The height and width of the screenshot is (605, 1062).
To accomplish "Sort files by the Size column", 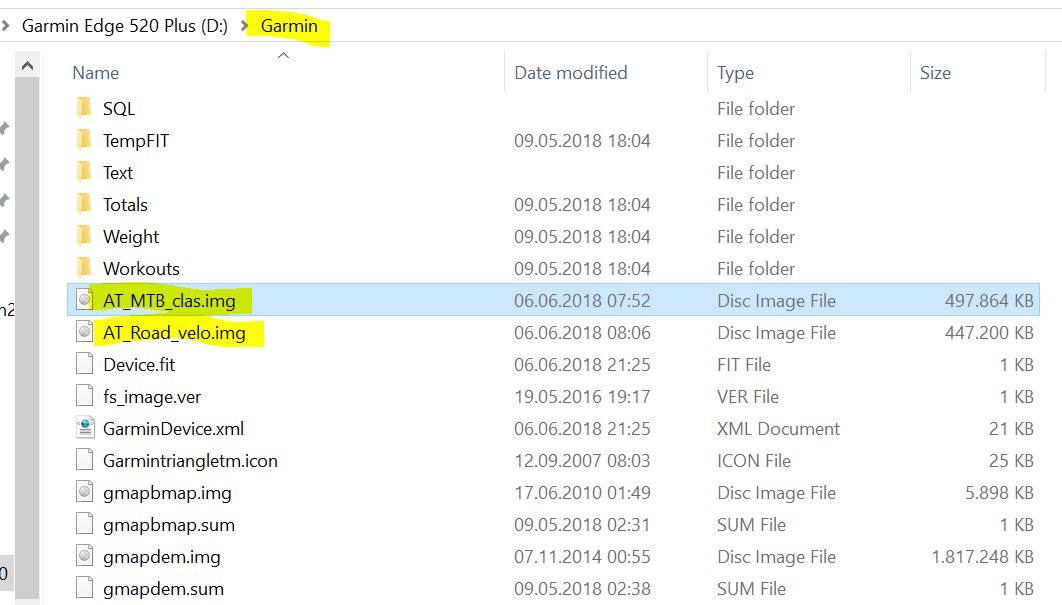I will 935,72.
